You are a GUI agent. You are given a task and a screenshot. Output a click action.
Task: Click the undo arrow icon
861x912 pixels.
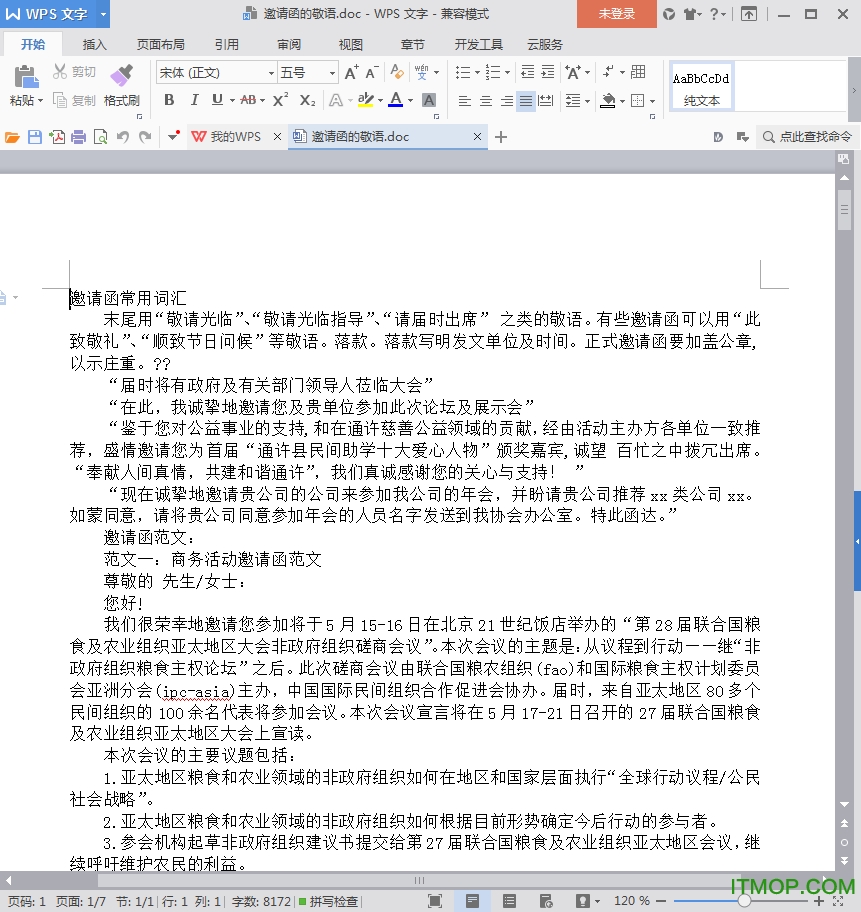coord(123,137)
